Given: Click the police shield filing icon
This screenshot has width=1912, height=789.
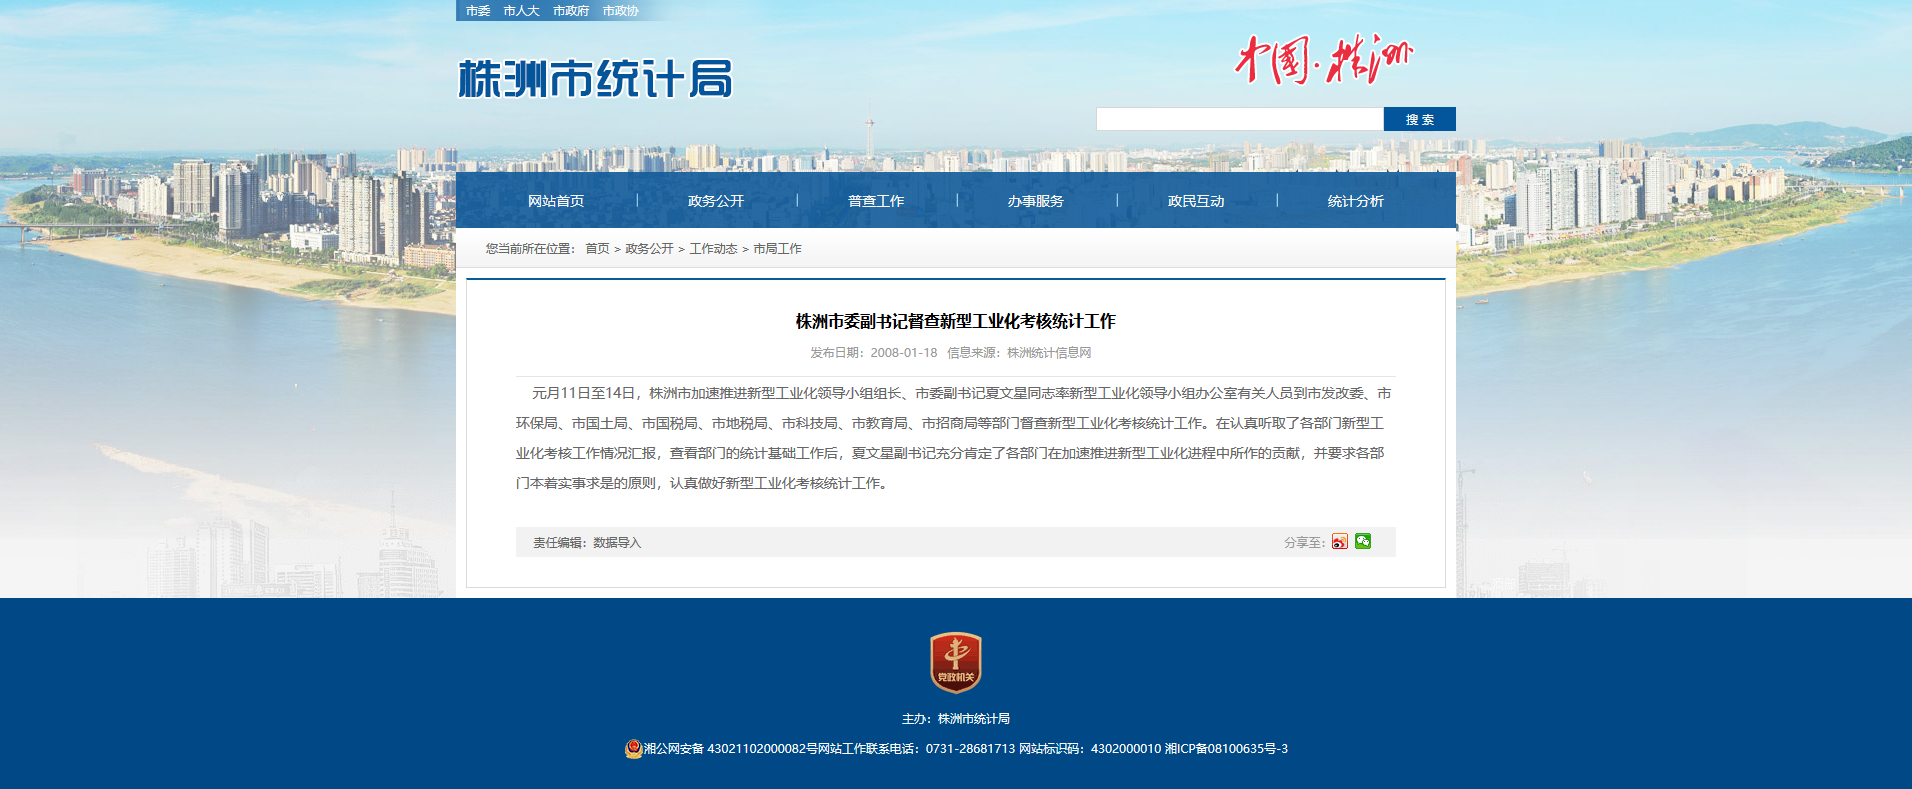Looking at the screenshot, I should click(633, 749).
